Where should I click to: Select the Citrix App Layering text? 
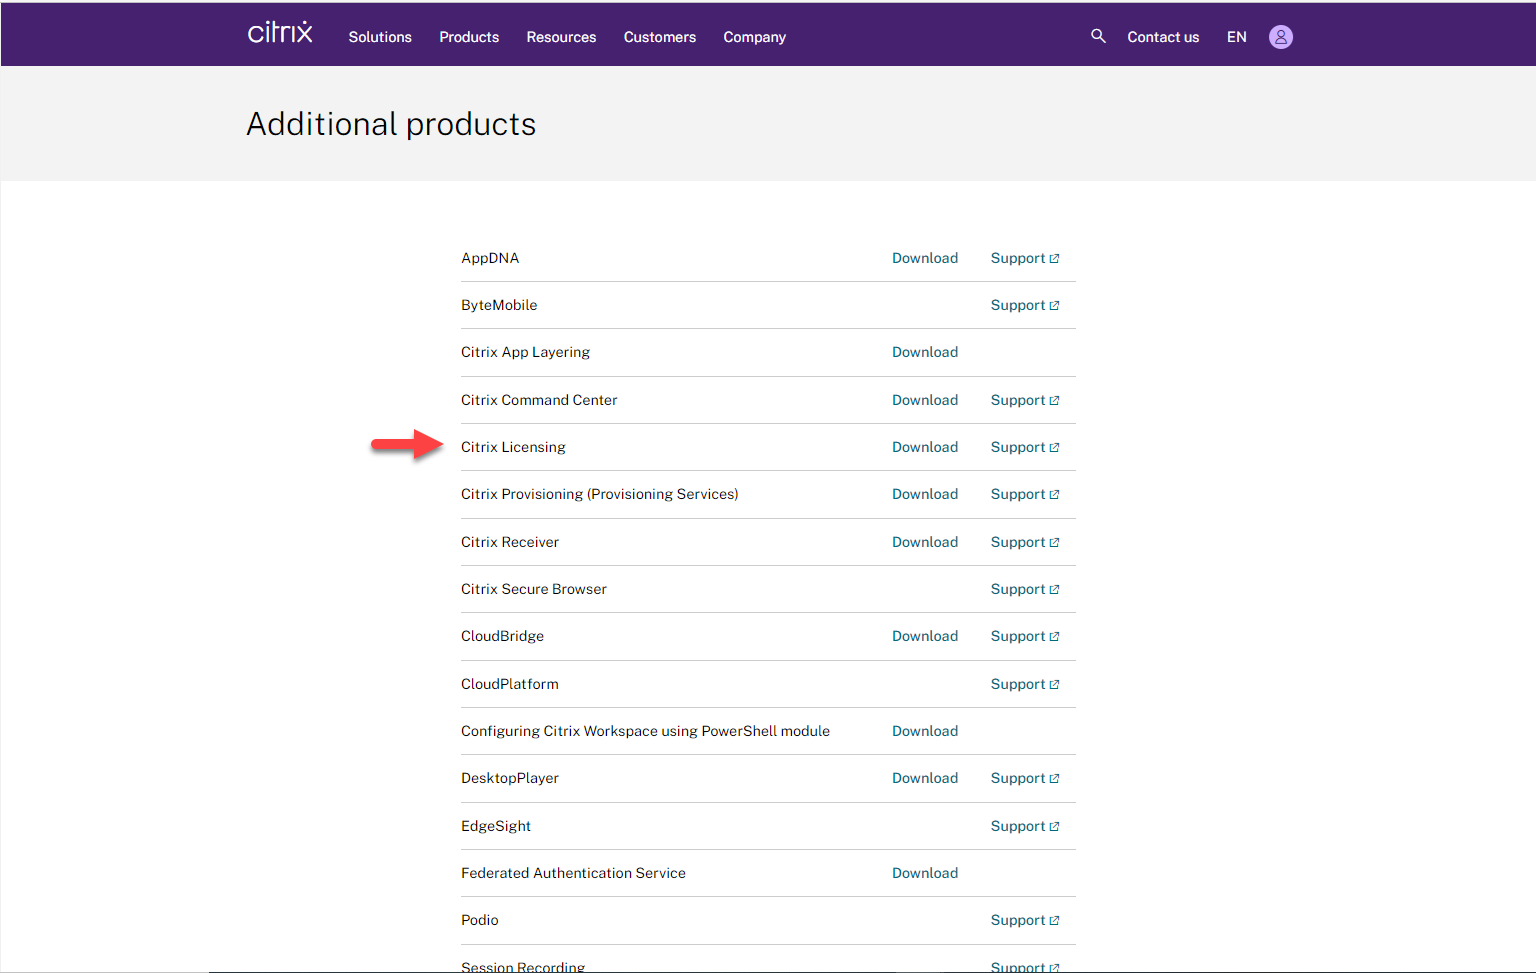pyautogui.click(x=525, y=352)
